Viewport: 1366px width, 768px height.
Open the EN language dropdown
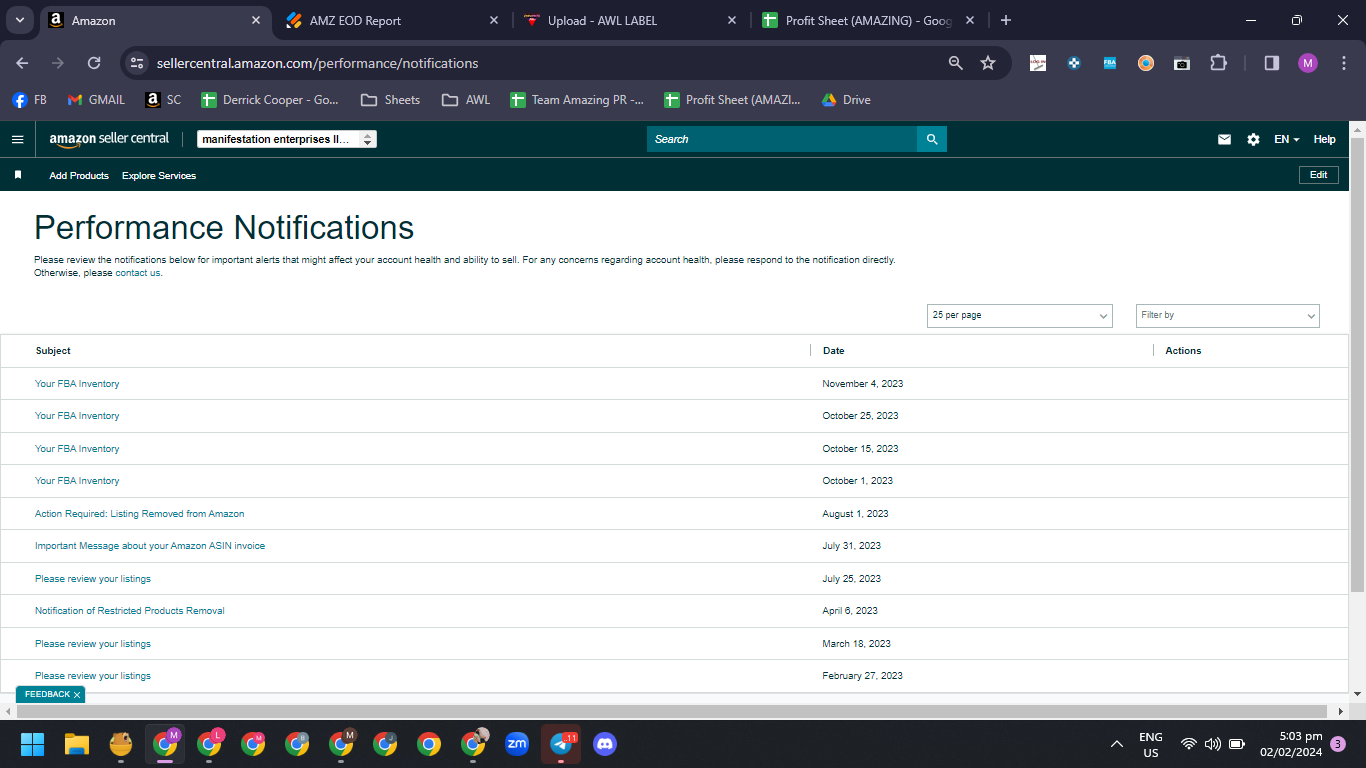tap(1286, 139)
